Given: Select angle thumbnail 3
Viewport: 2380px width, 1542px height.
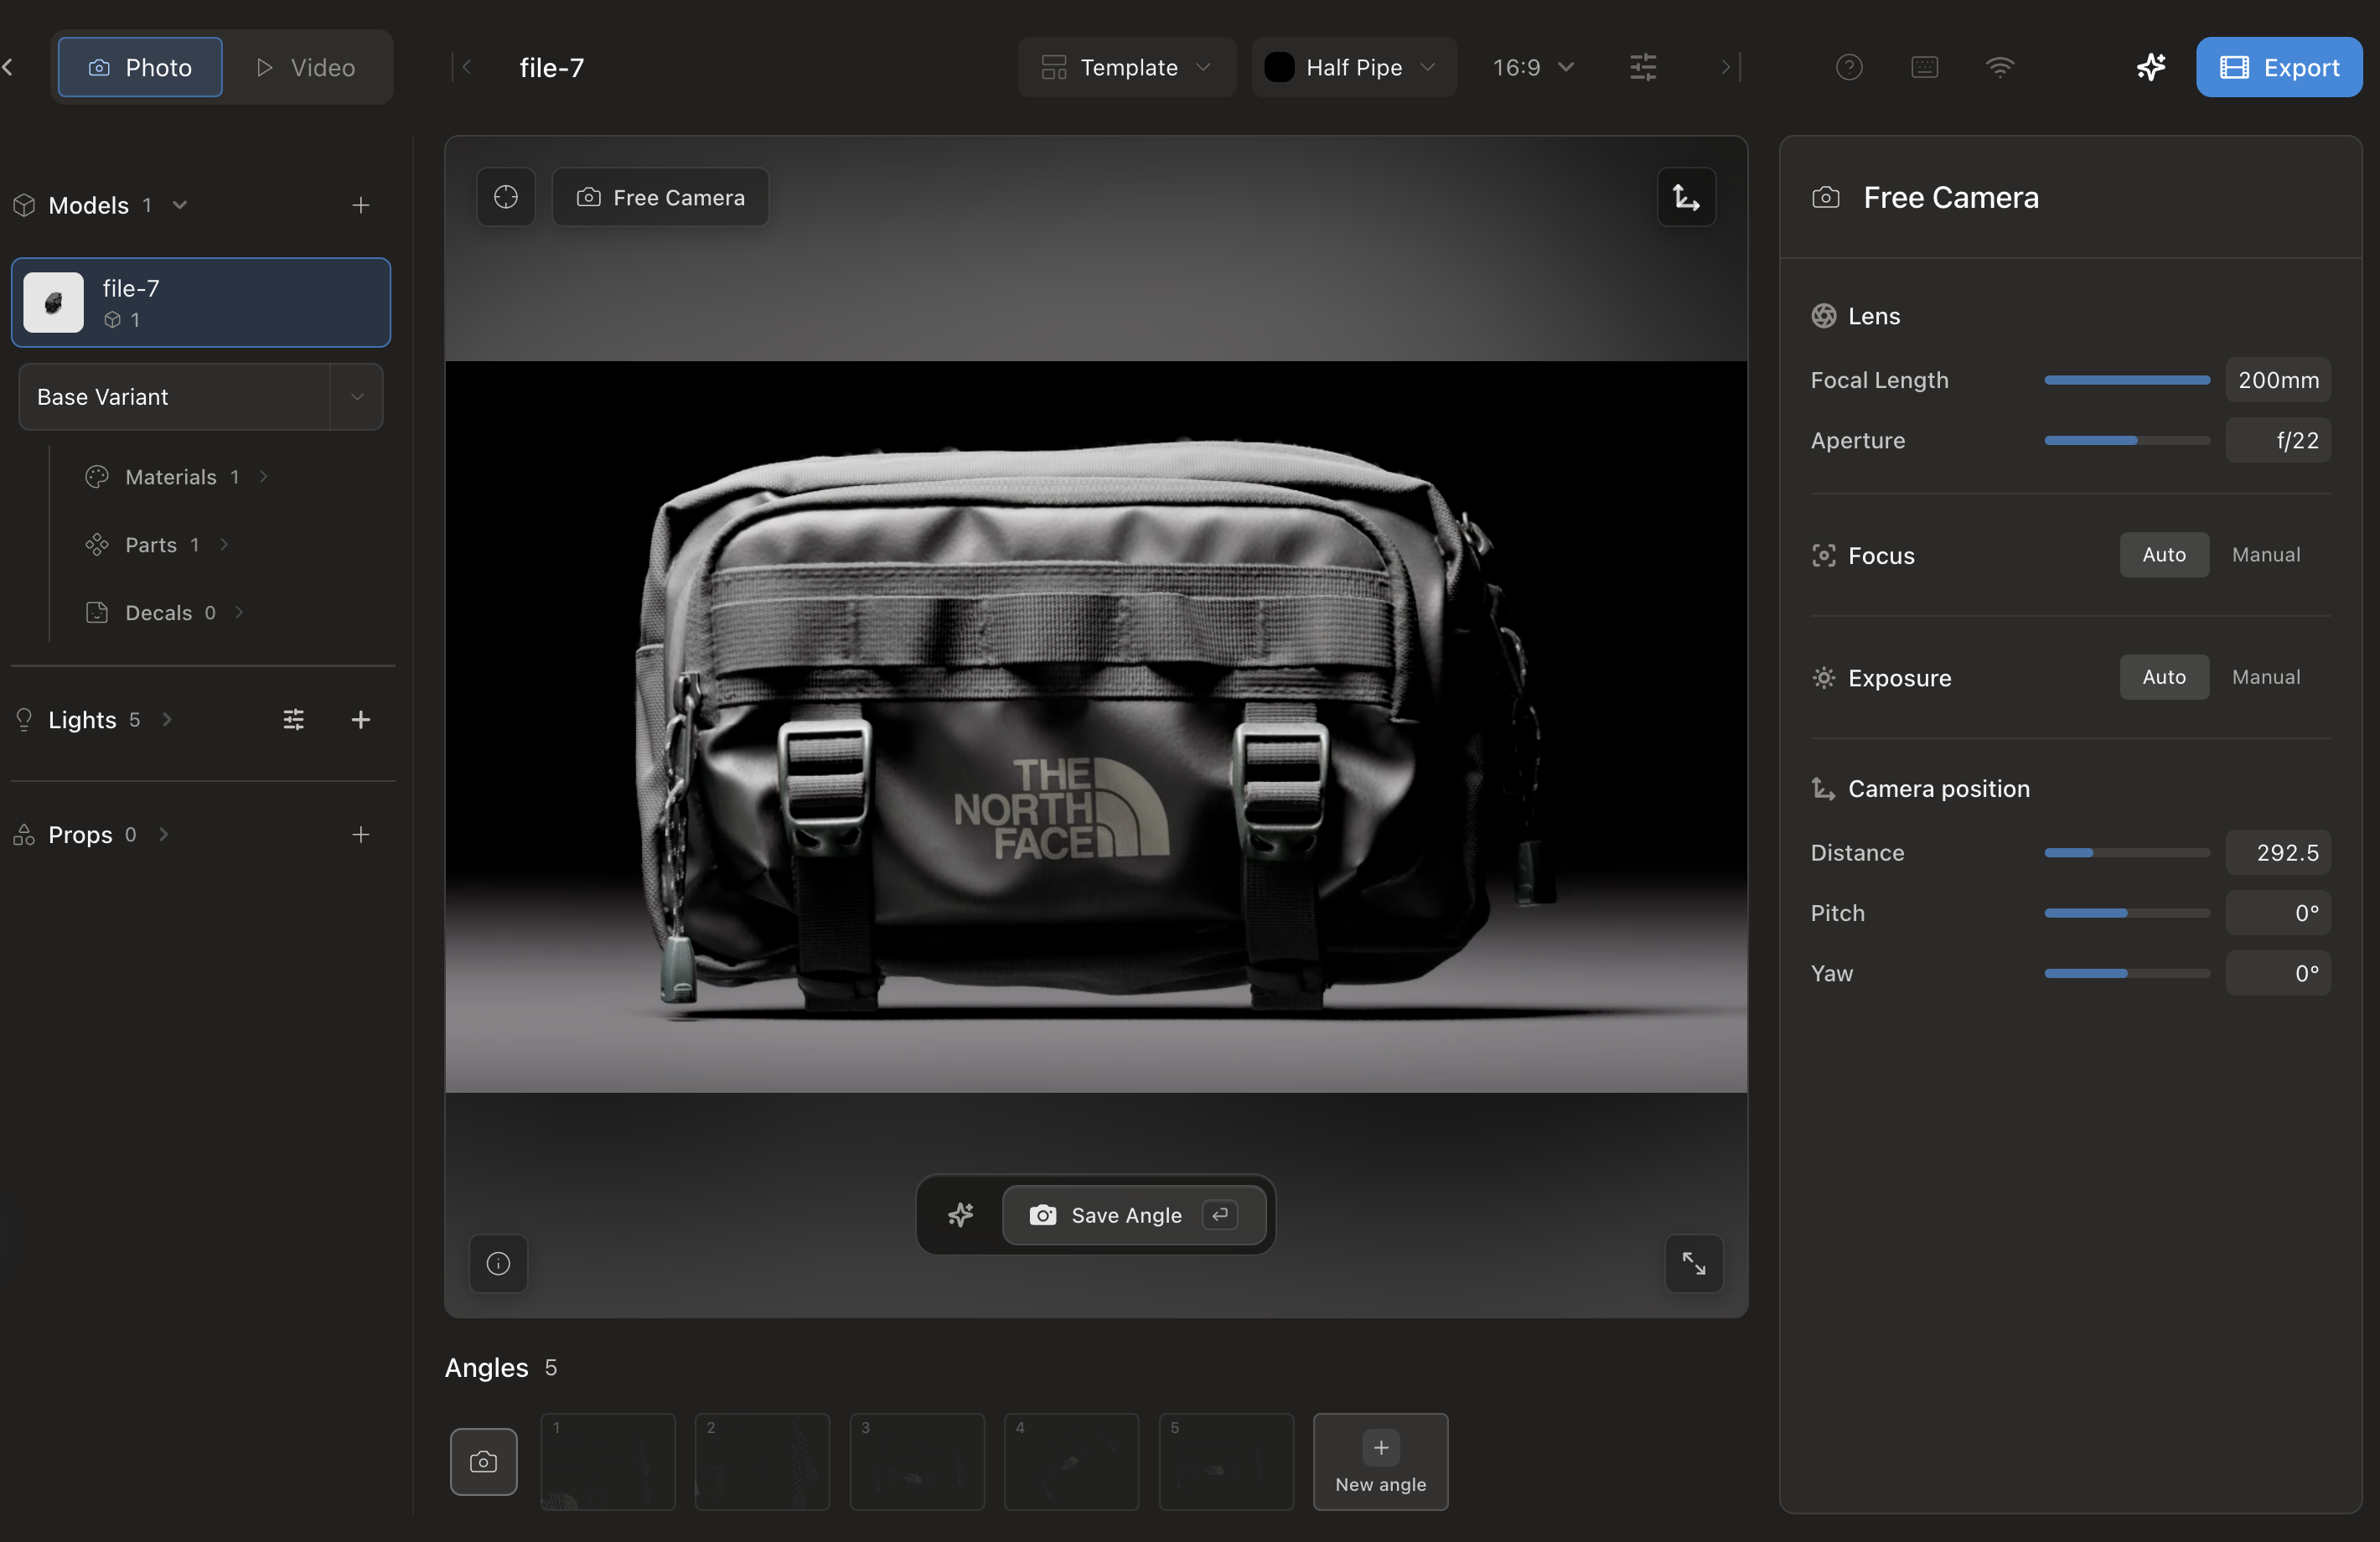Looking at the screenshot, I should (x=917, y=1461).
